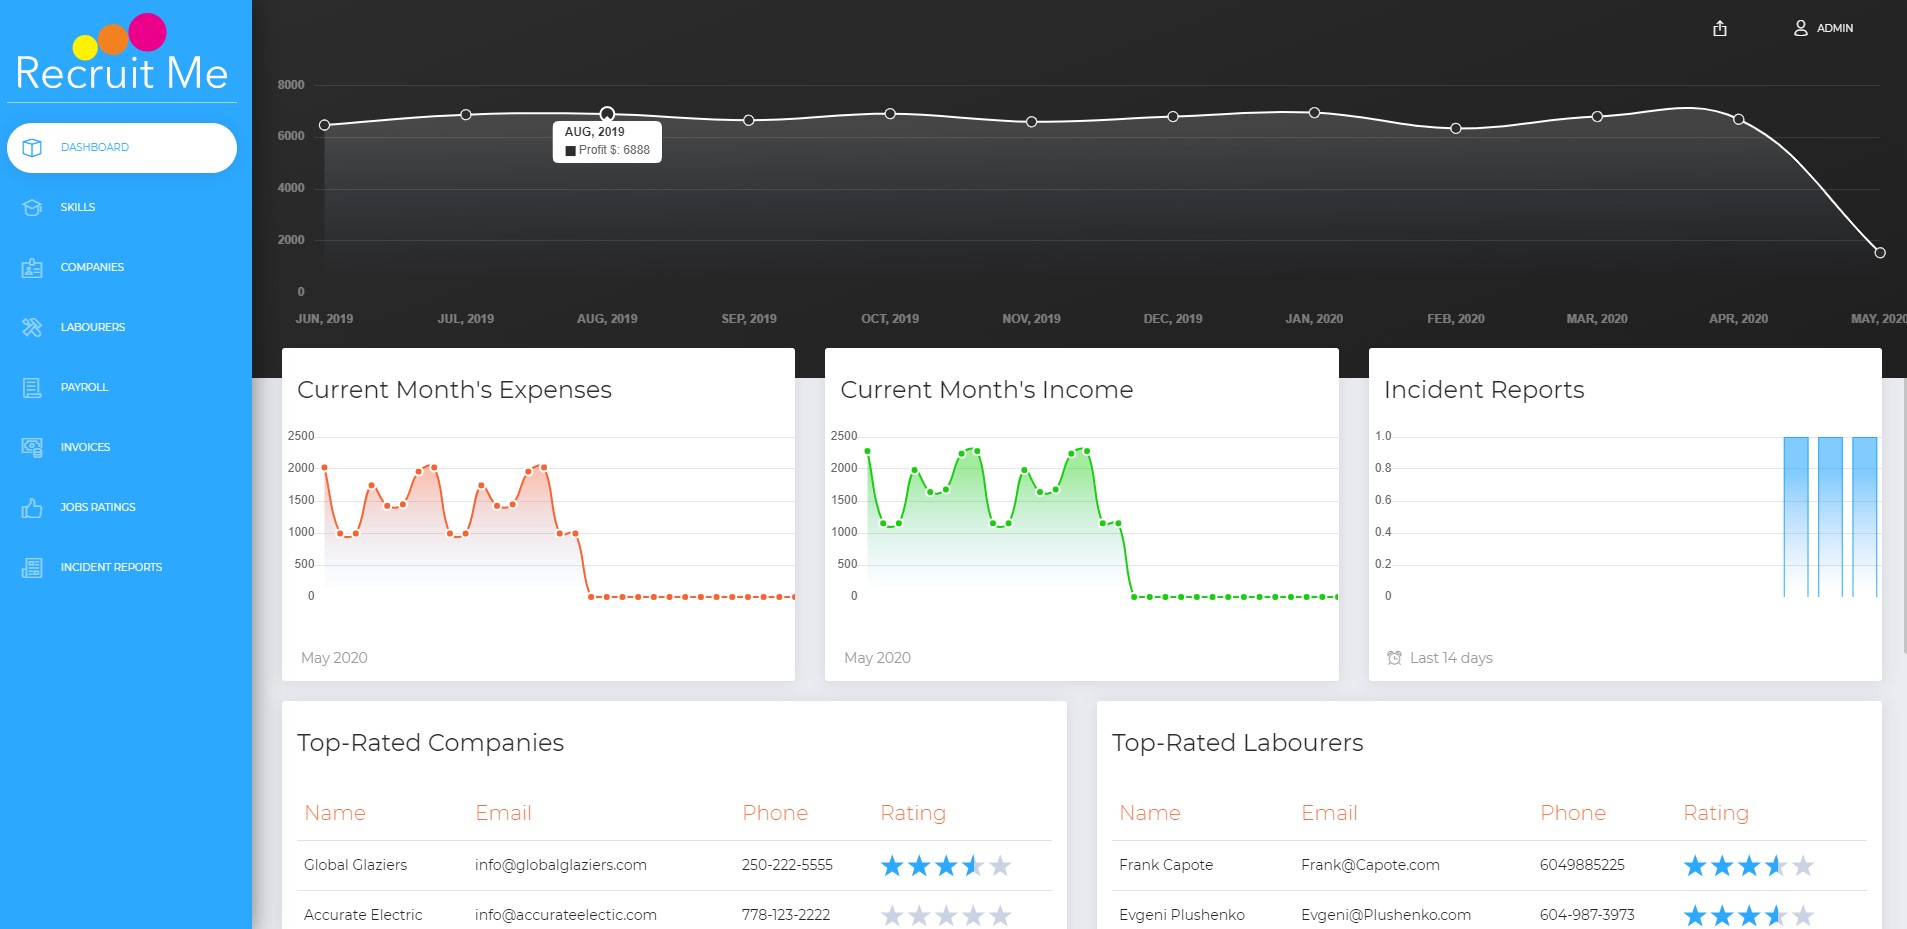
Task: Give Frank Capote a five-star rating
Action: [1805, 865]
